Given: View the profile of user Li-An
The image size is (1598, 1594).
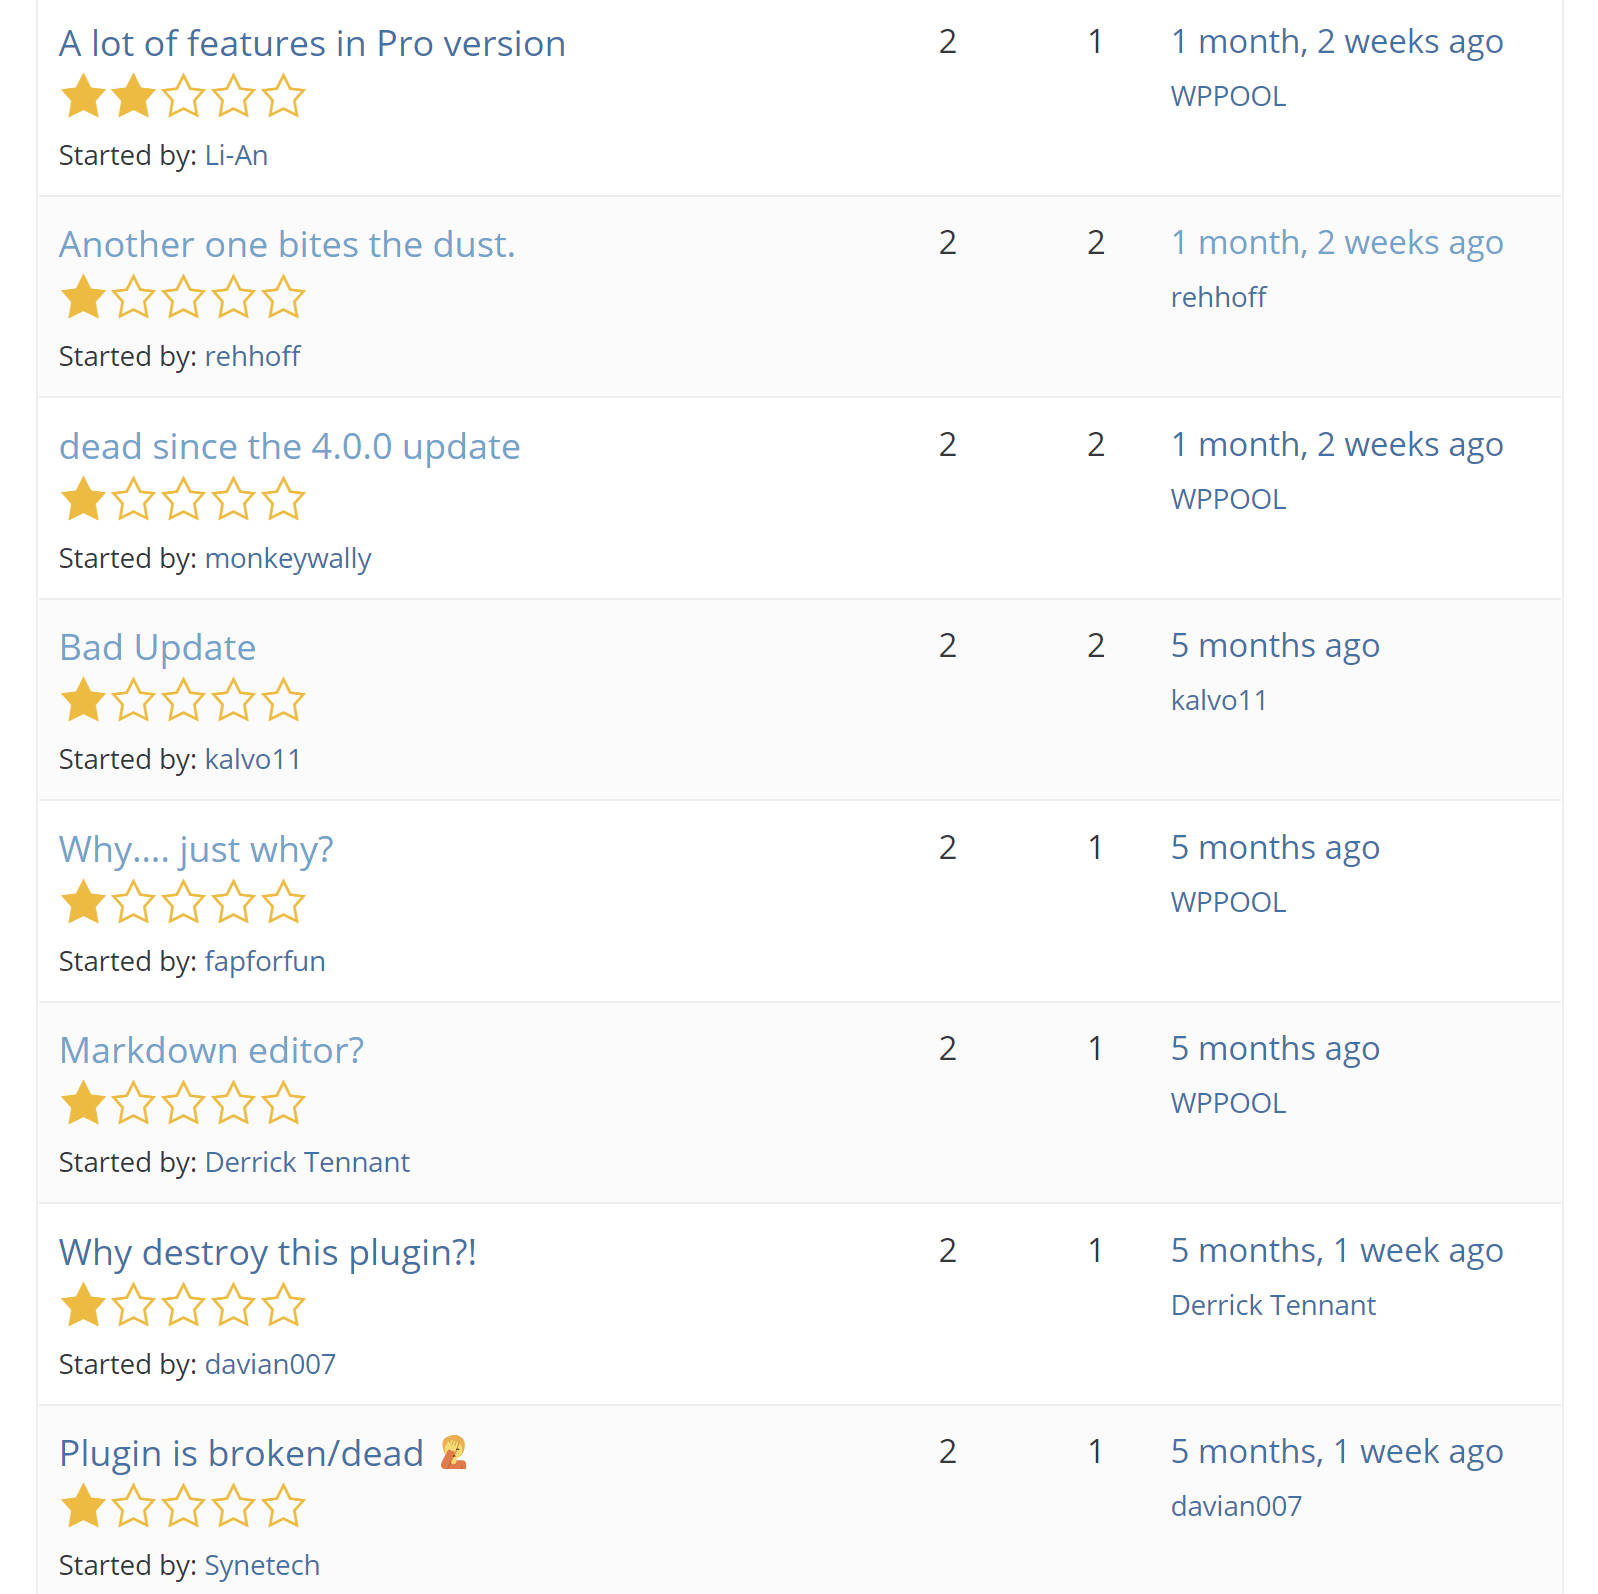Looking at the screenshot, I should pyautogui.click(x=237, y=156).
